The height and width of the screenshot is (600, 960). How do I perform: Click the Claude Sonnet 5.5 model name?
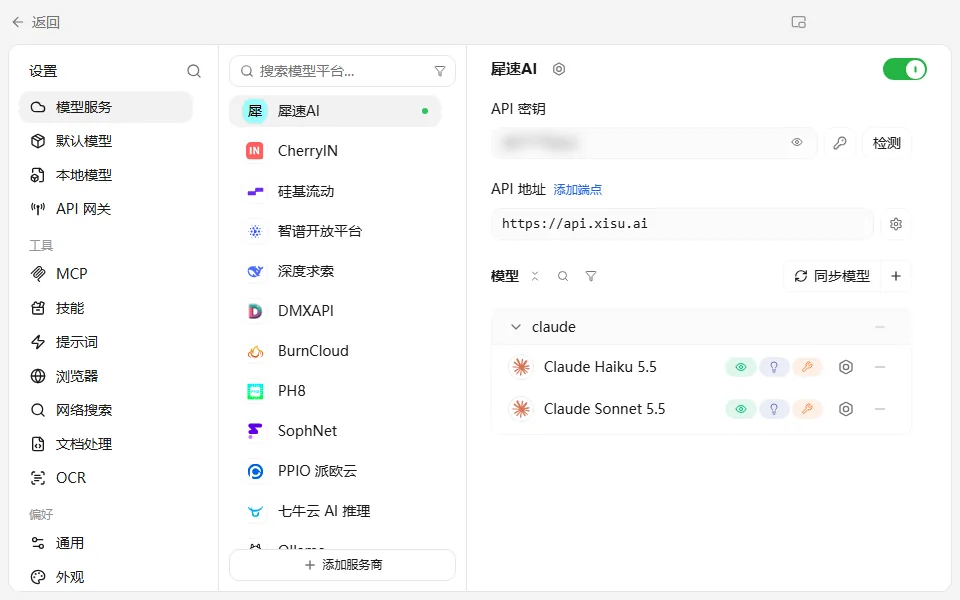604,409
